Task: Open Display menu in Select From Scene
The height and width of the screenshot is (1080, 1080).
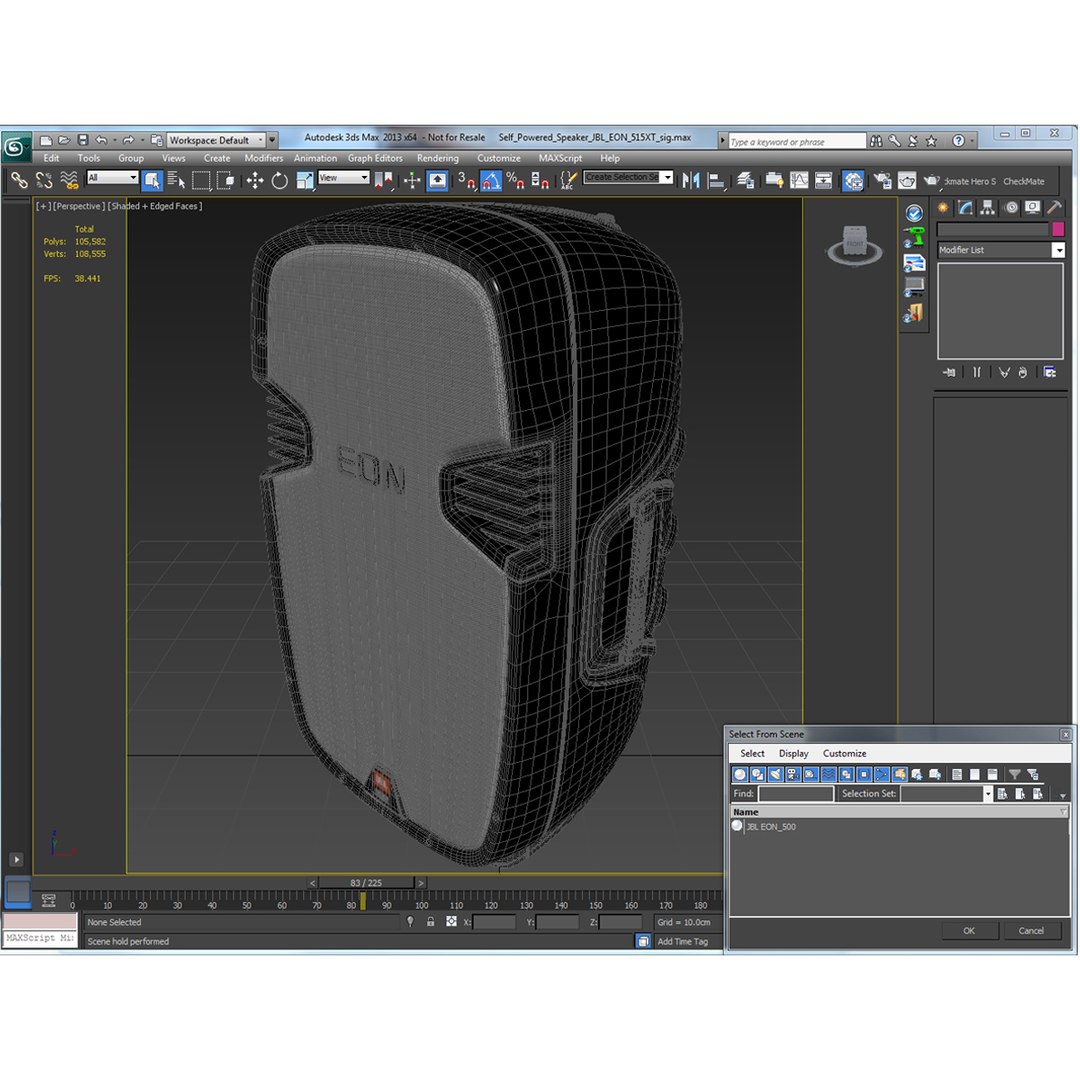Action: tap(793, 754)
